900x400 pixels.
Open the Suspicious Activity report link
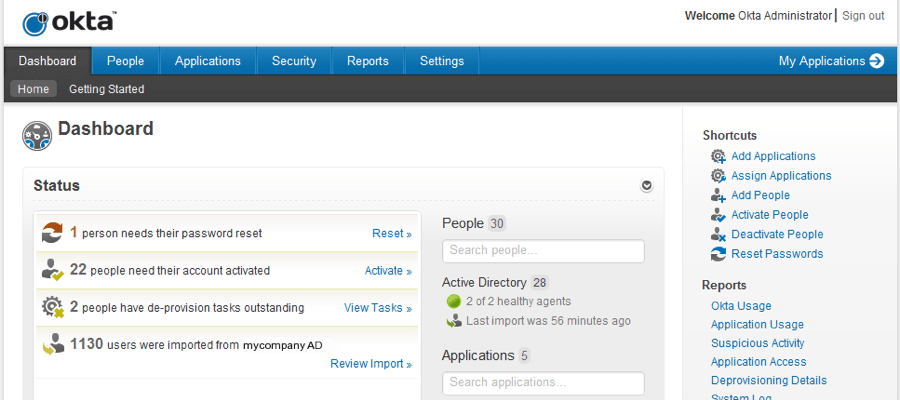[757, 343]
